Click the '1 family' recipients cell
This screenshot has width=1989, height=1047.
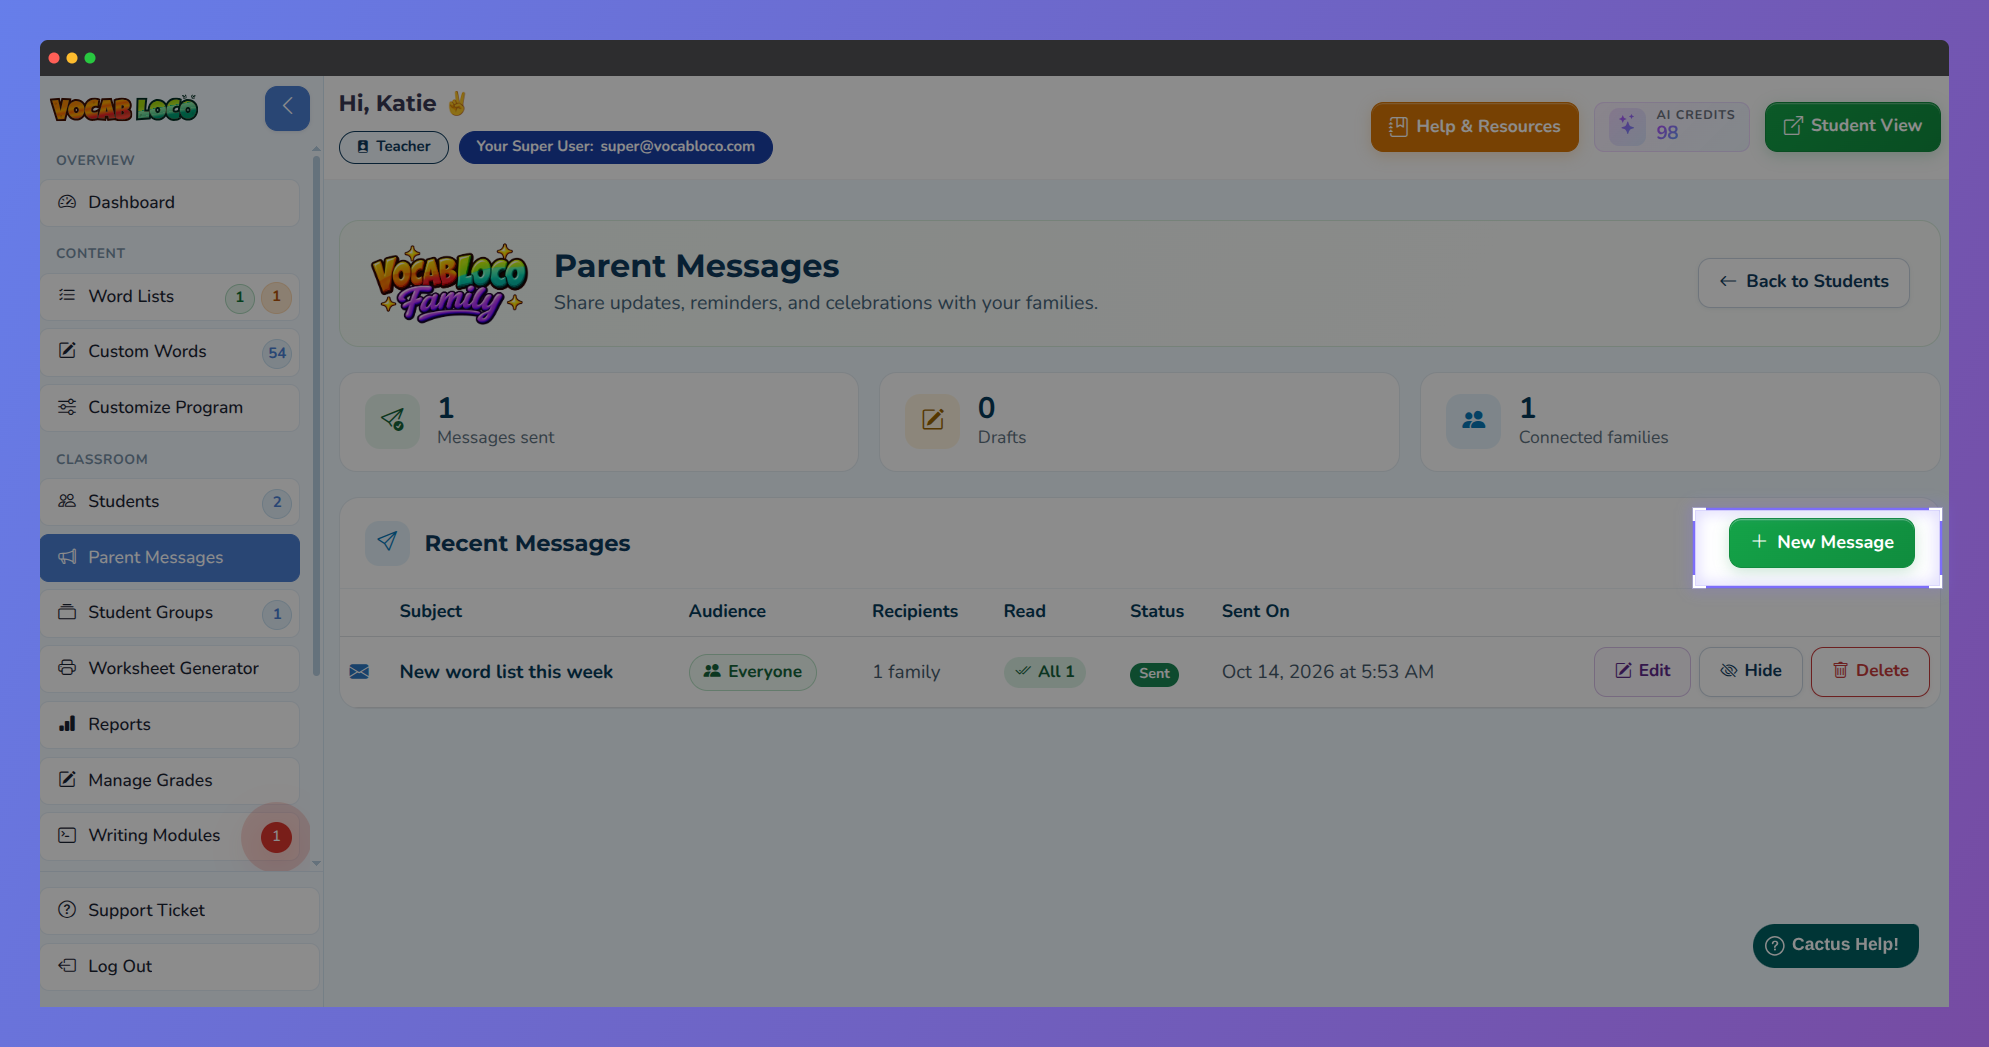pos(906,673)
